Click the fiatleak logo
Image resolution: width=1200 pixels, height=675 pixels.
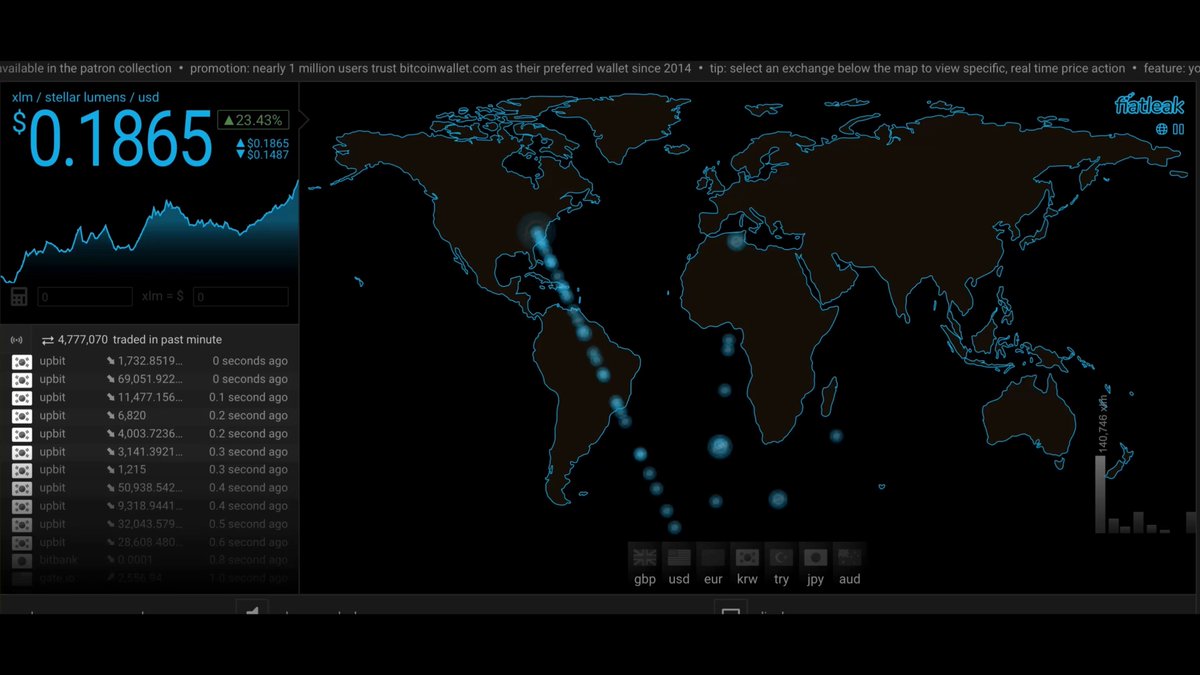(x=1149, y=105)
